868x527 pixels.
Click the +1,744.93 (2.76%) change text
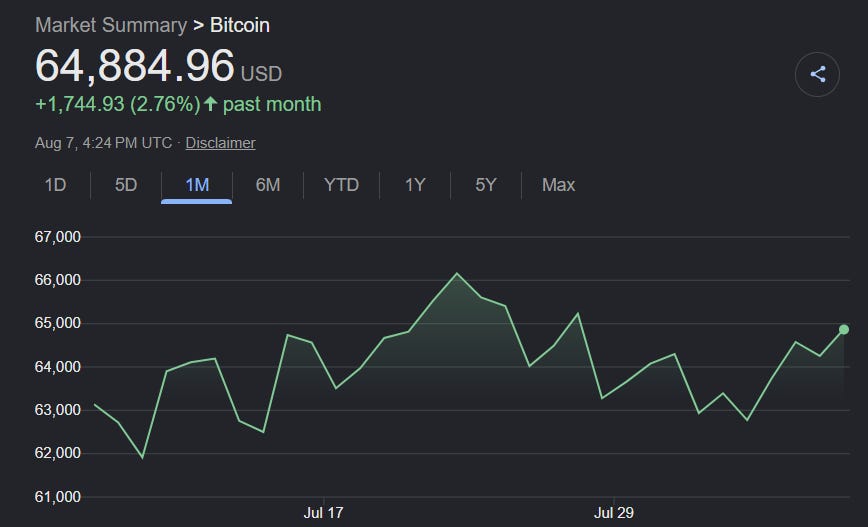(118, 104)
